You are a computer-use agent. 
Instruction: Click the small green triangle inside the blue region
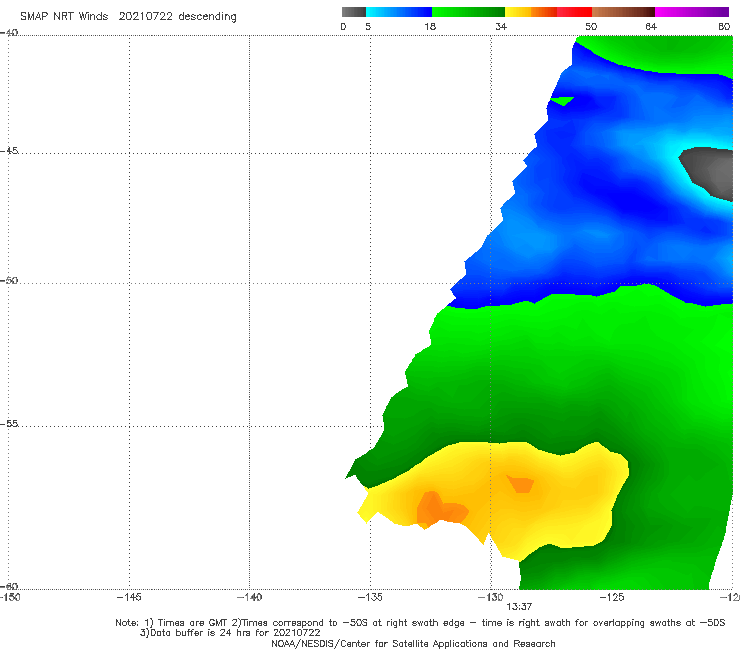pos(563,101)
